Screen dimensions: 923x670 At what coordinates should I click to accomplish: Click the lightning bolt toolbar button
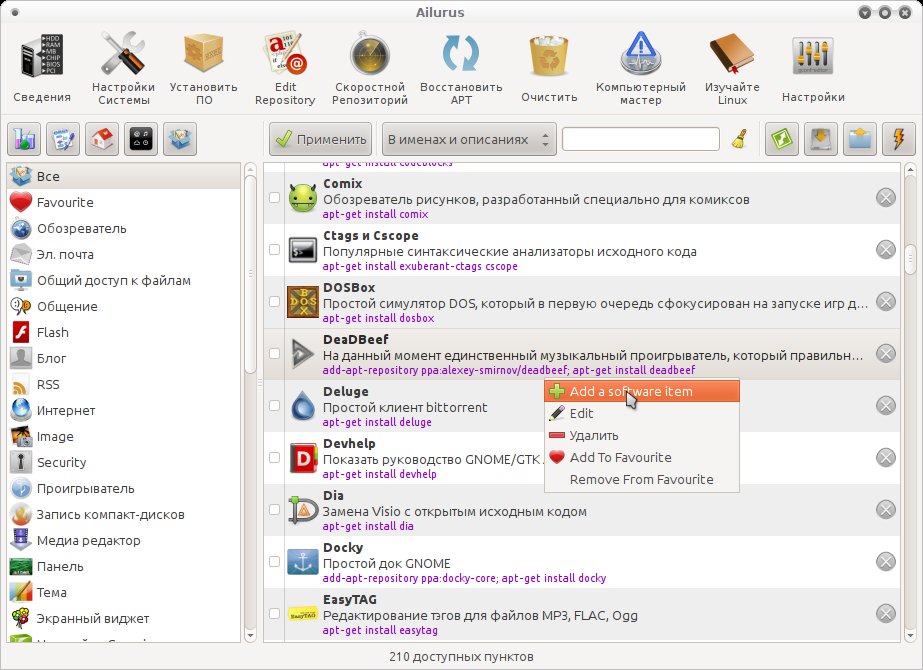click(x=898, y=140)
